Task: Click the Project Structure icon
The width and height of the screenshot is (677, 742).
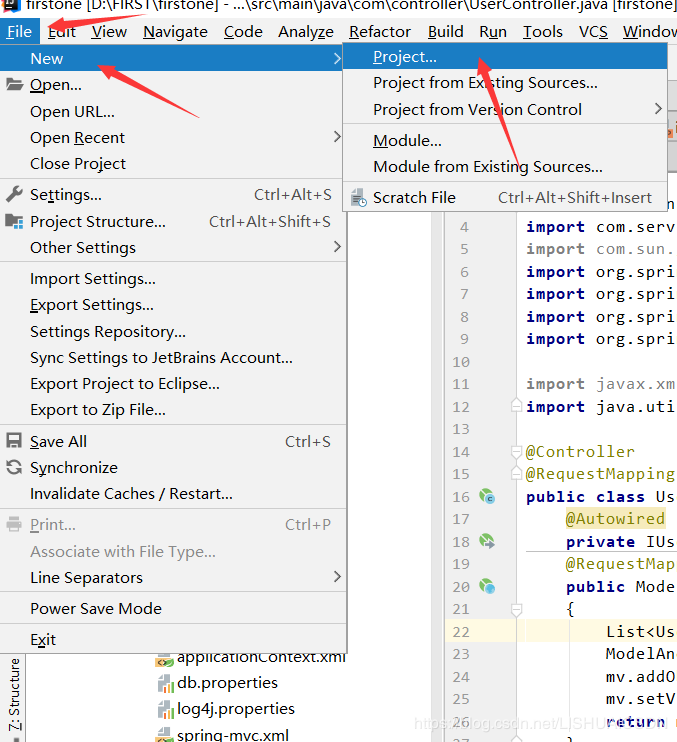Action: [x=14, y=221]
